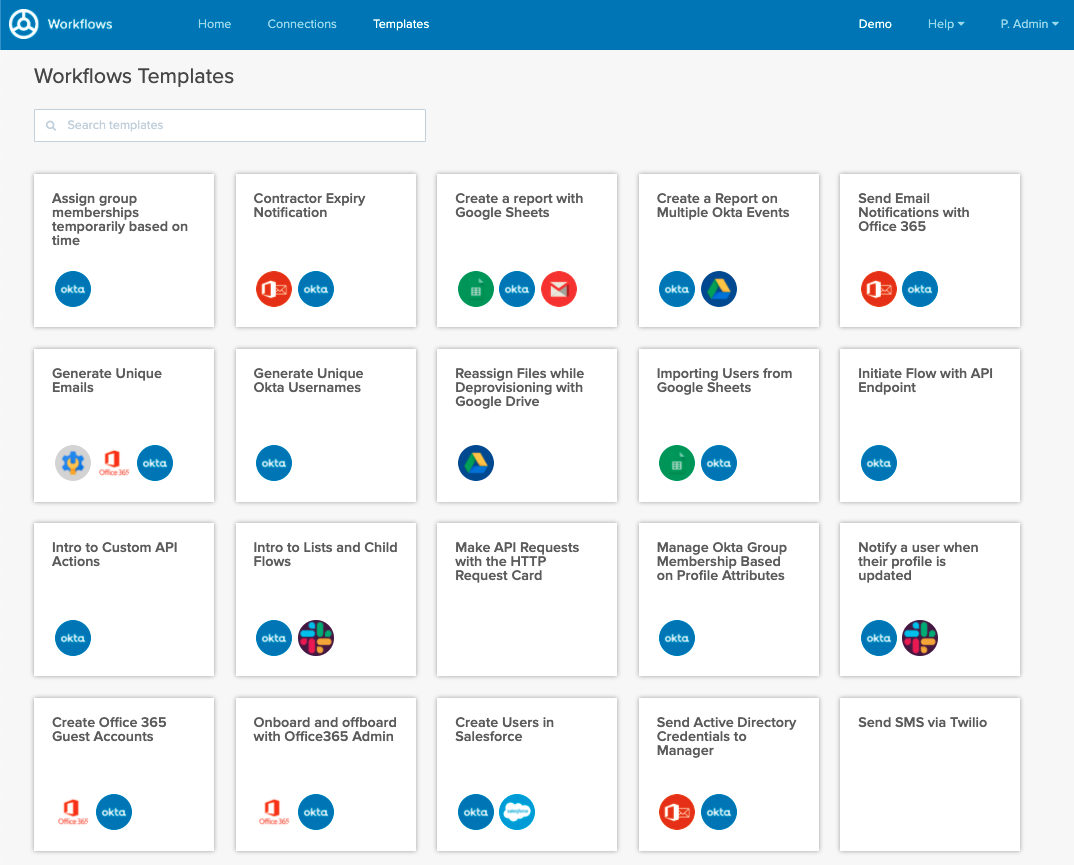Image resolution: width=1074 pixels, height=865 pixels.
Task: Click the Demo link in header
Action: coord(875,24)
